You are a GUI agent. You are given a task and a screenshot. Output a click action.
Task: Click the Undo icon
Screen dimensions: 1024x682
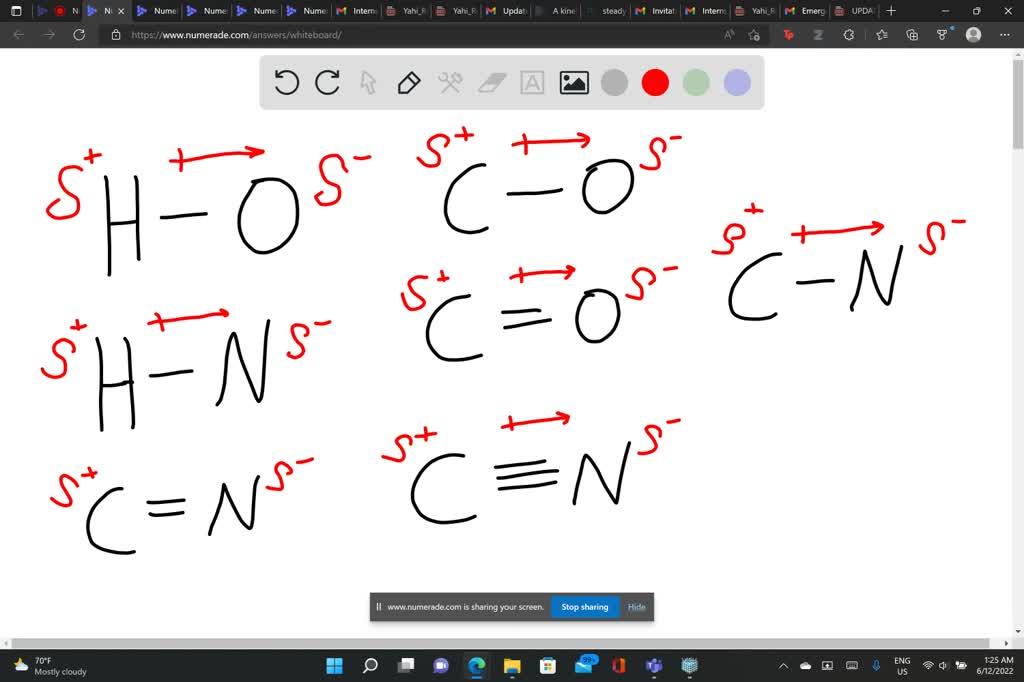tap(287, 83)
